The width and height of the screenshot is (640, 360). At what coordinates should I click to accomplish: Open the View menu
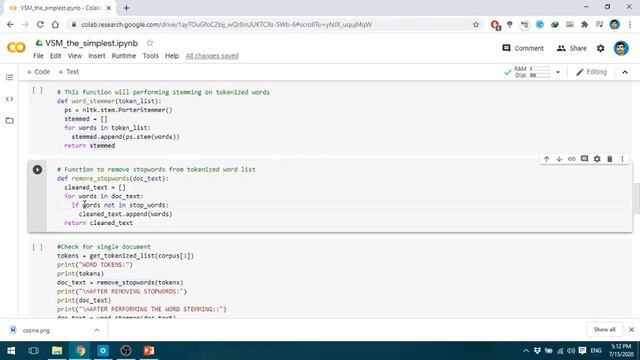click(x=75, y=56)
